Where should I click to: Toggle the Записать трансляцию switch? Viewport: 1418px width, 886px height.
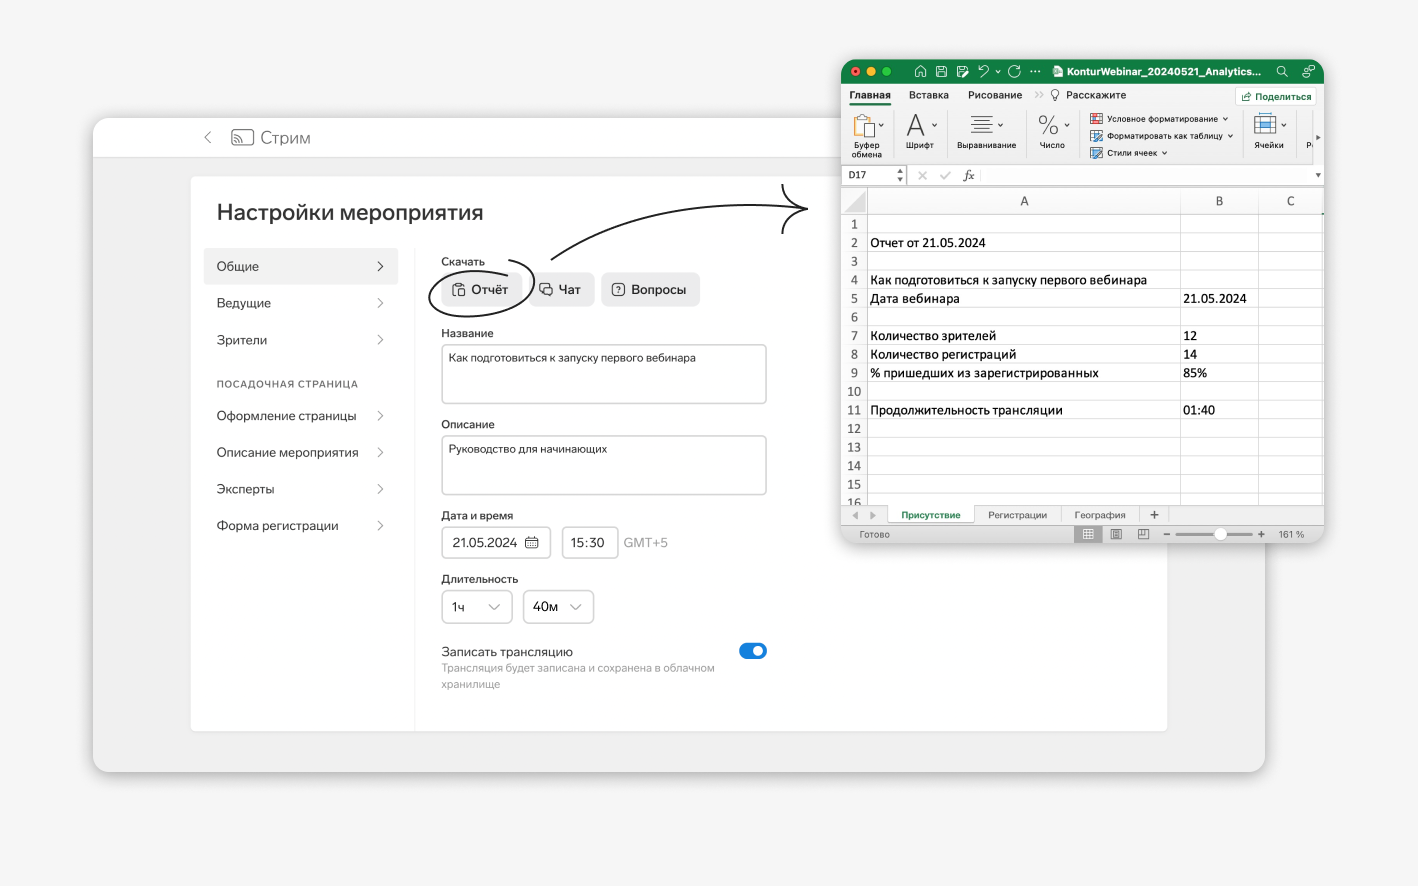753,651
